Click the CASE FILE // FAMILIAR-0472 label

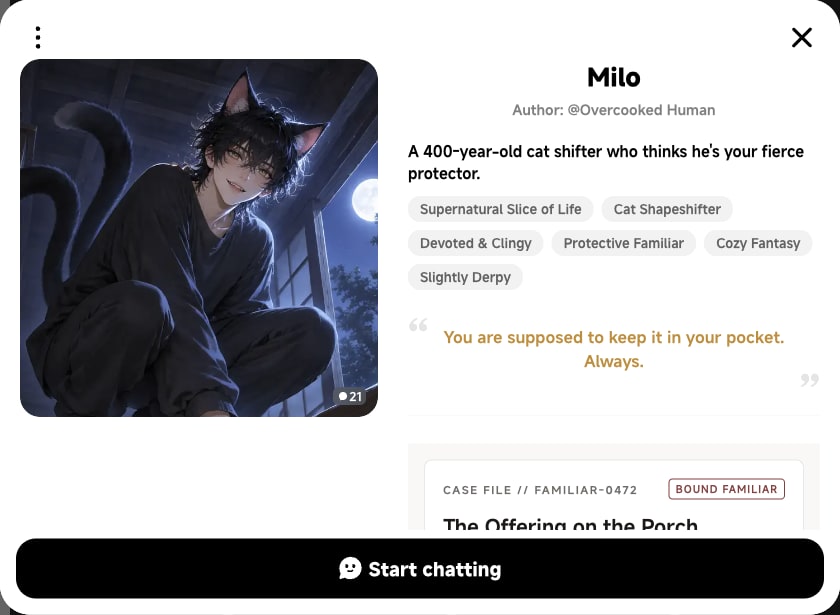(540, 490)
